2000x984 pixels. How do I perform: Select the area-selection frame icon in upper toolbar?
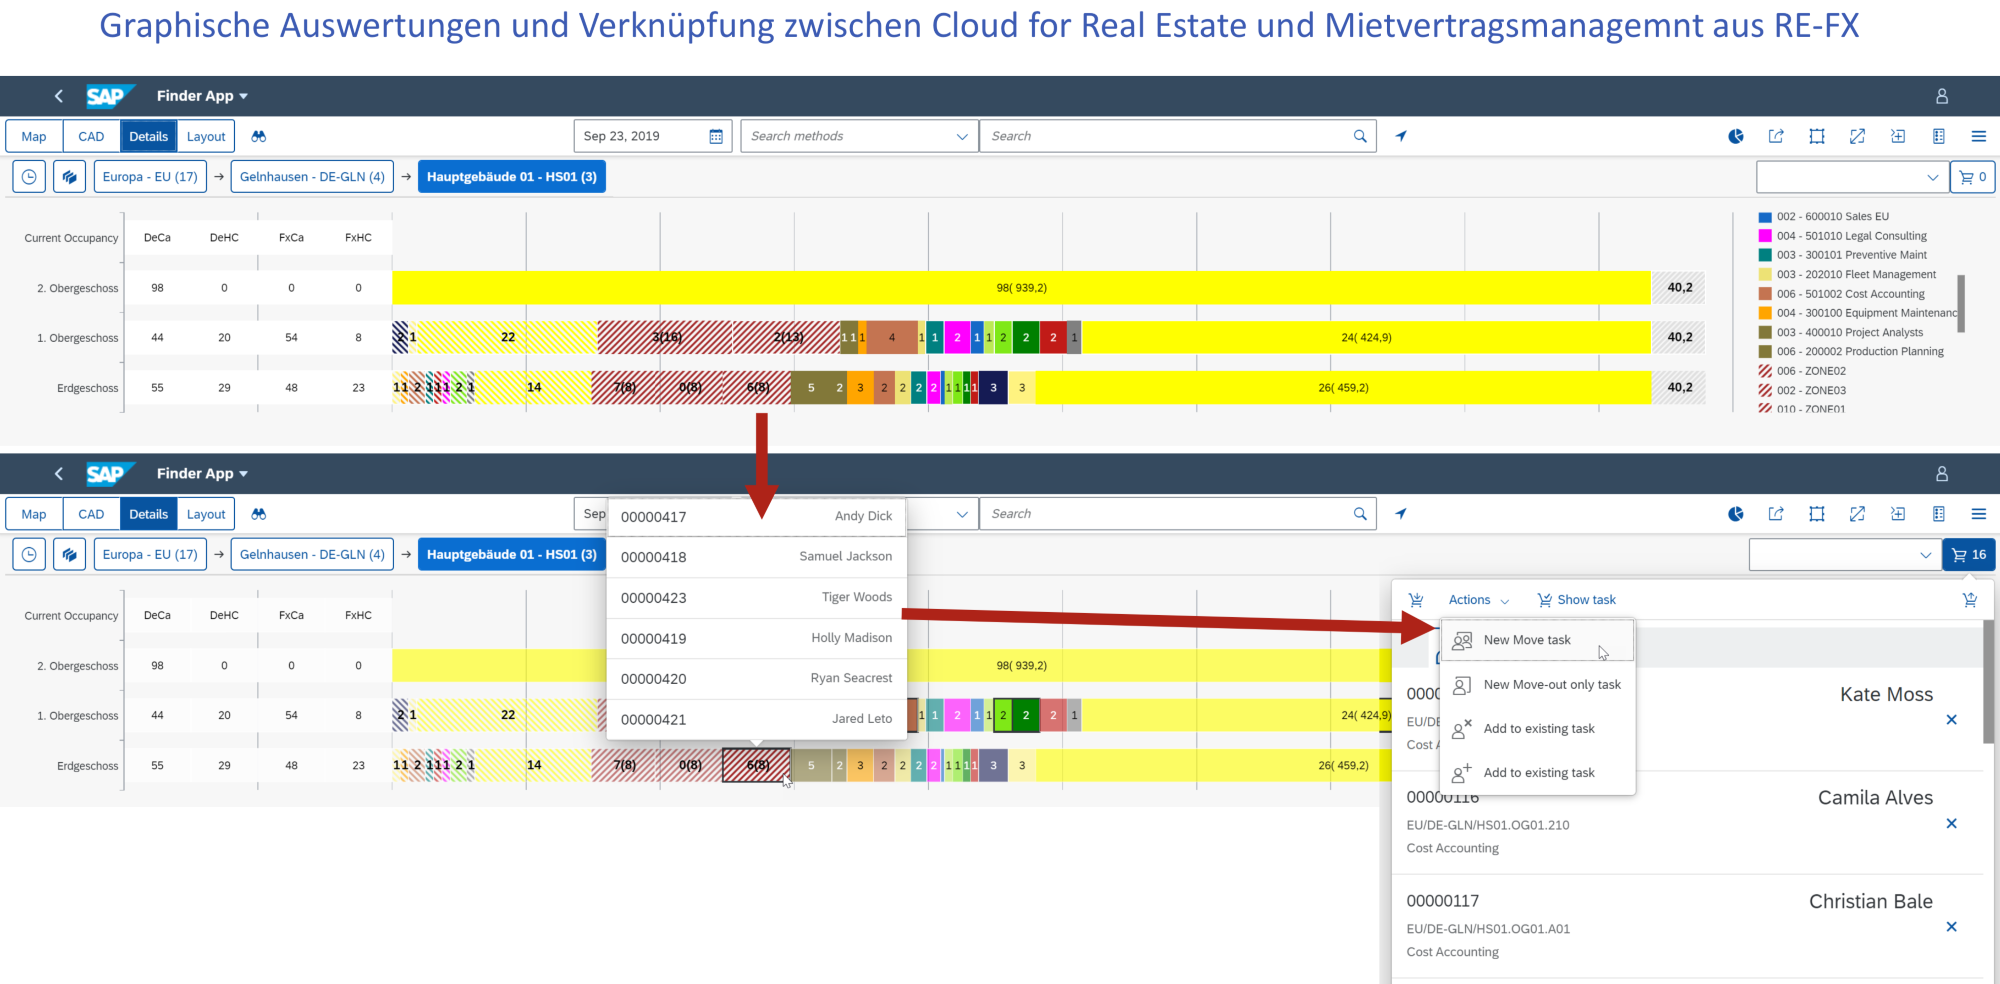[1817, 136]
